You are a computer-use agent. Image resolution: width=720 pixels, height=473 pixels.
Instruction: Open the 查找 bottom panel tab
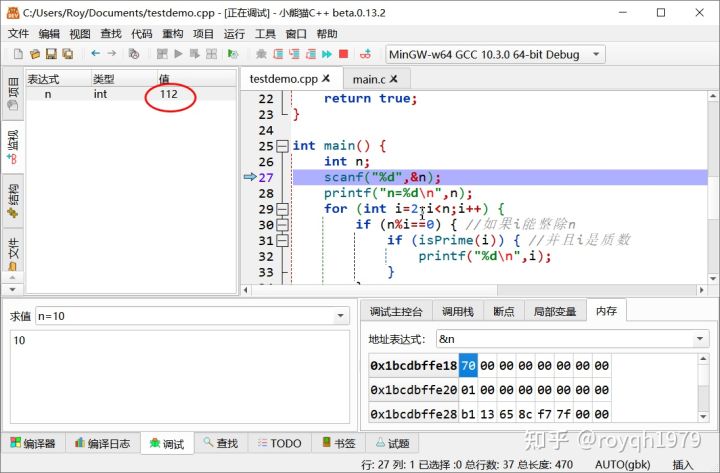pyautogui.click(x=221, y=443)
